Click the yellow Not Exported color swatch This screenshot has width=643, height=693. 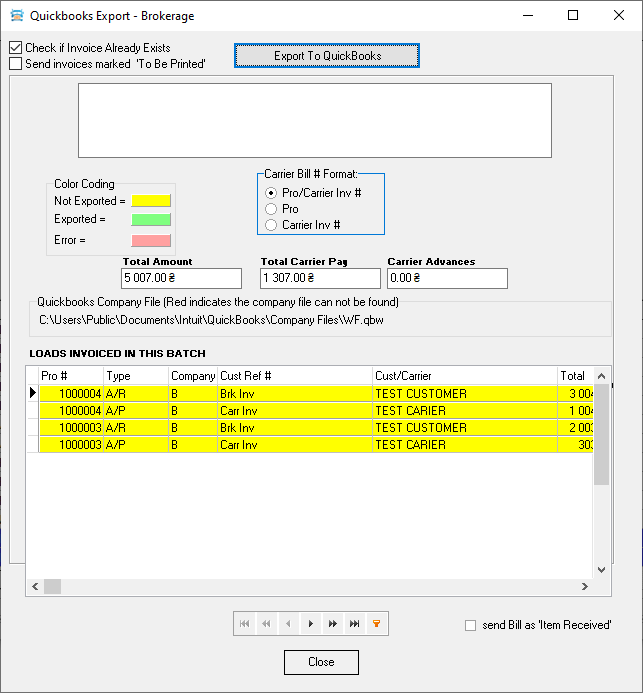point(151,201)
